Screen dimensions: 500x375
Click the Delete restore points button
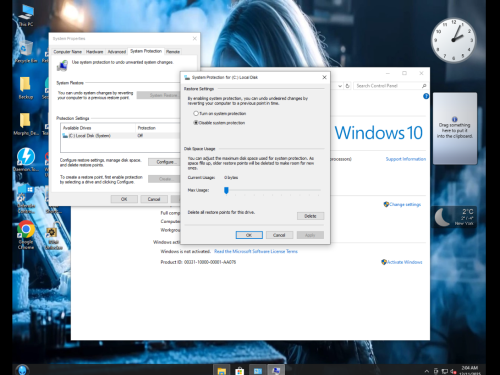(x=310, y=216)
